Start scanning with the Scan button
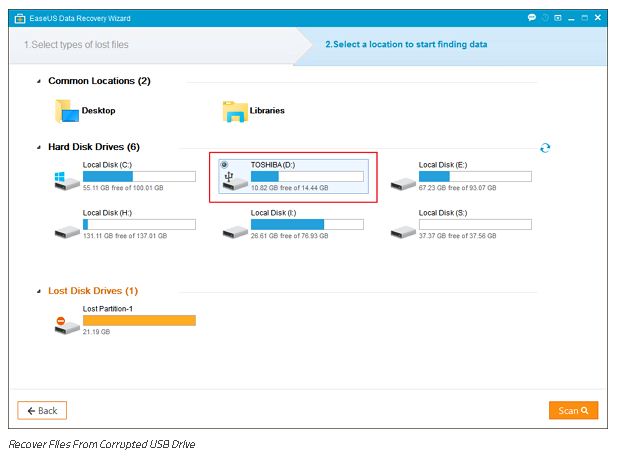The image size is (626, 456). click(573, 410)
